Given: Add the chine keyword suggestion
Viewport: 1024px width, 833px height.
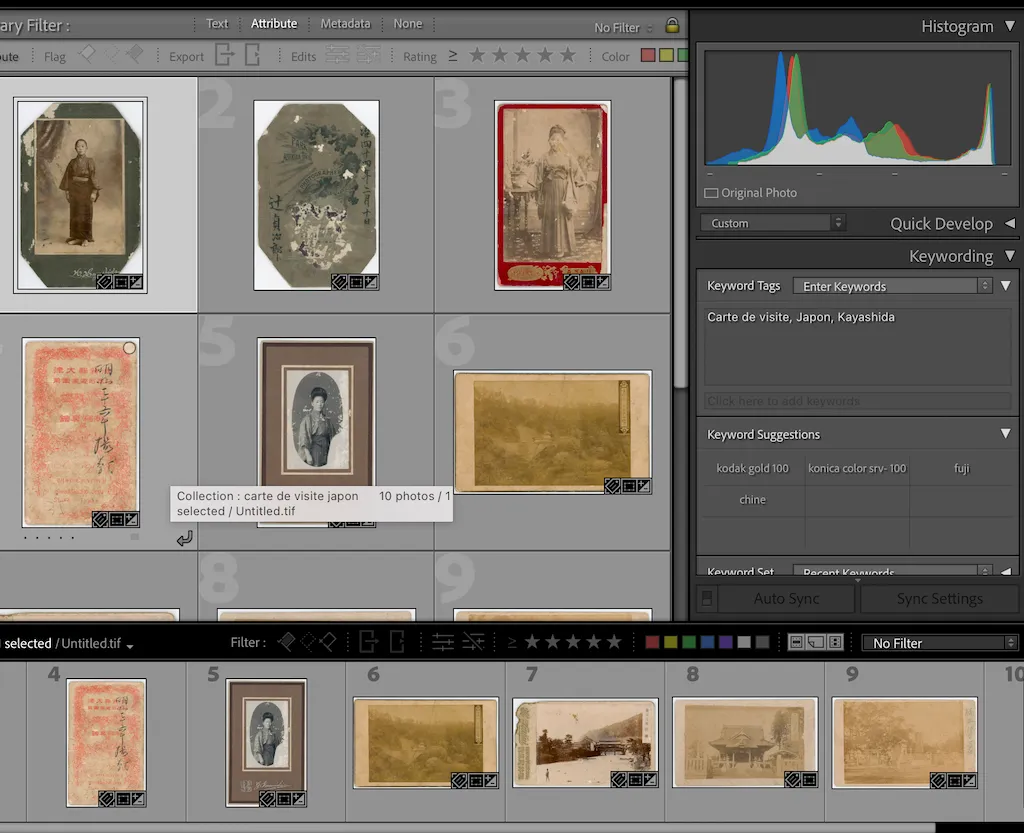Looking at the screenshot, I should pos(752,499).
